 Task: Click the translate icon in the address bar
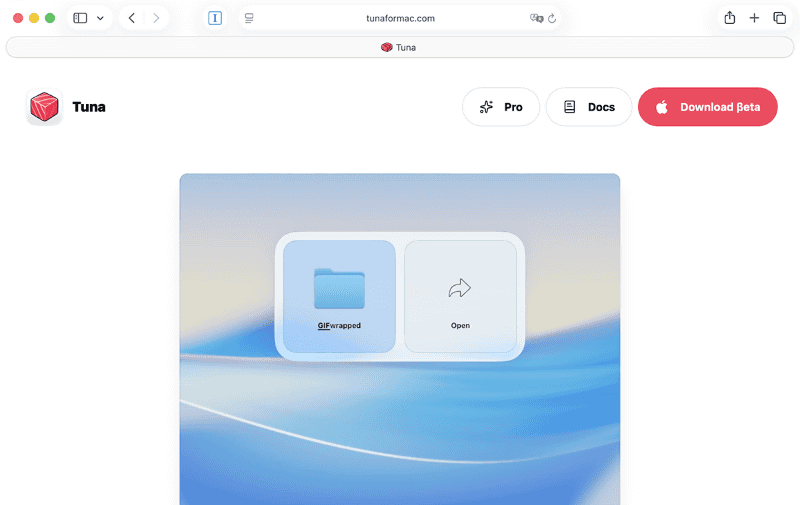(536, 18)
